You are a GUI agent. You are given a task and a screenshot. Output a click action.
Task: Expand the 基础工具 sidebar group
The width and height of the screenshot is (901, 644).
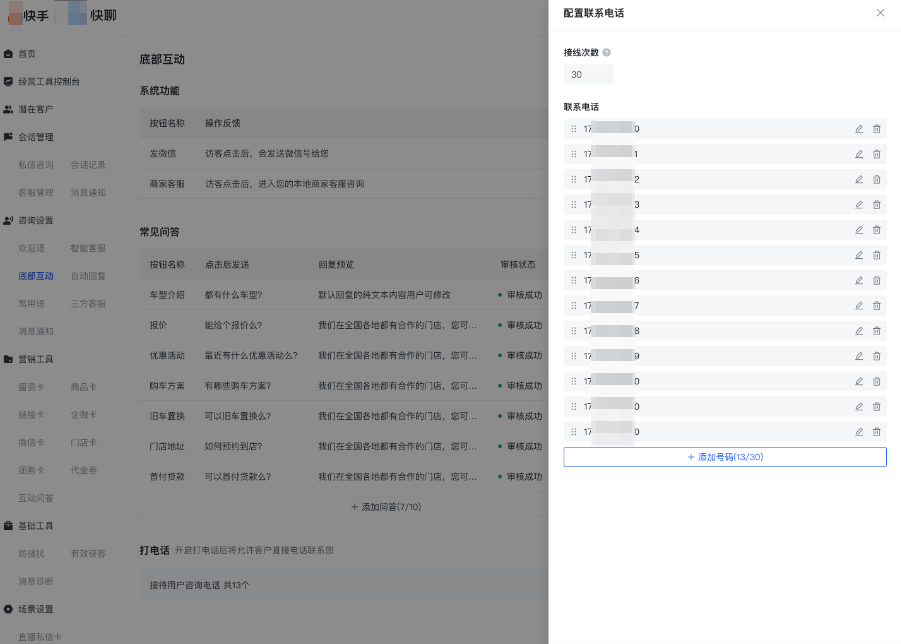(x=35, y=526)
